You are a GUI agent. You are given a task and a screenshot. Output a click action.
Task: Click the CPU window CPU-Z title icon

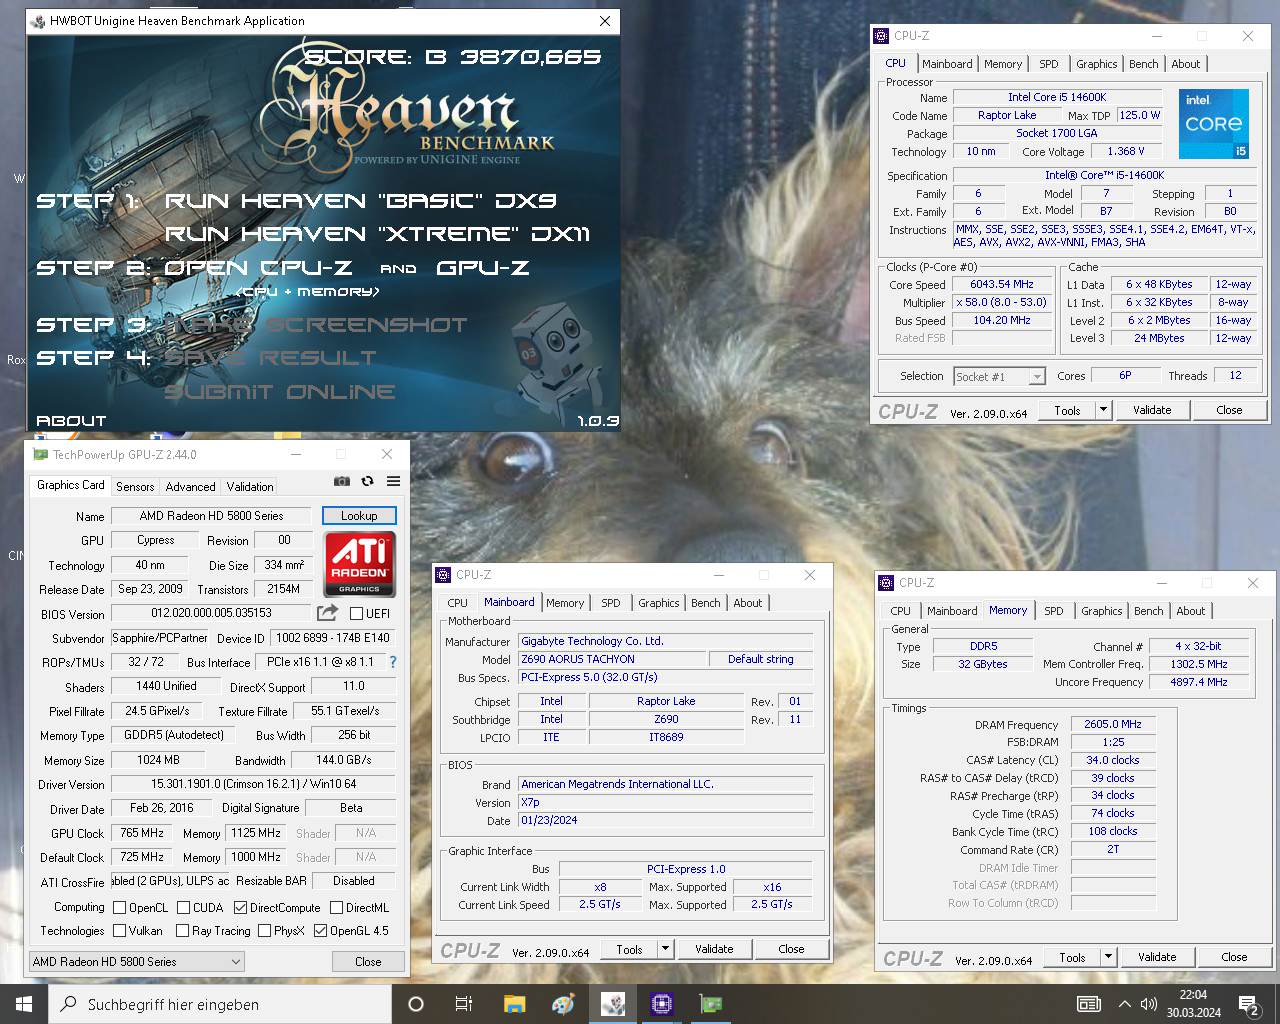(881, 35)
